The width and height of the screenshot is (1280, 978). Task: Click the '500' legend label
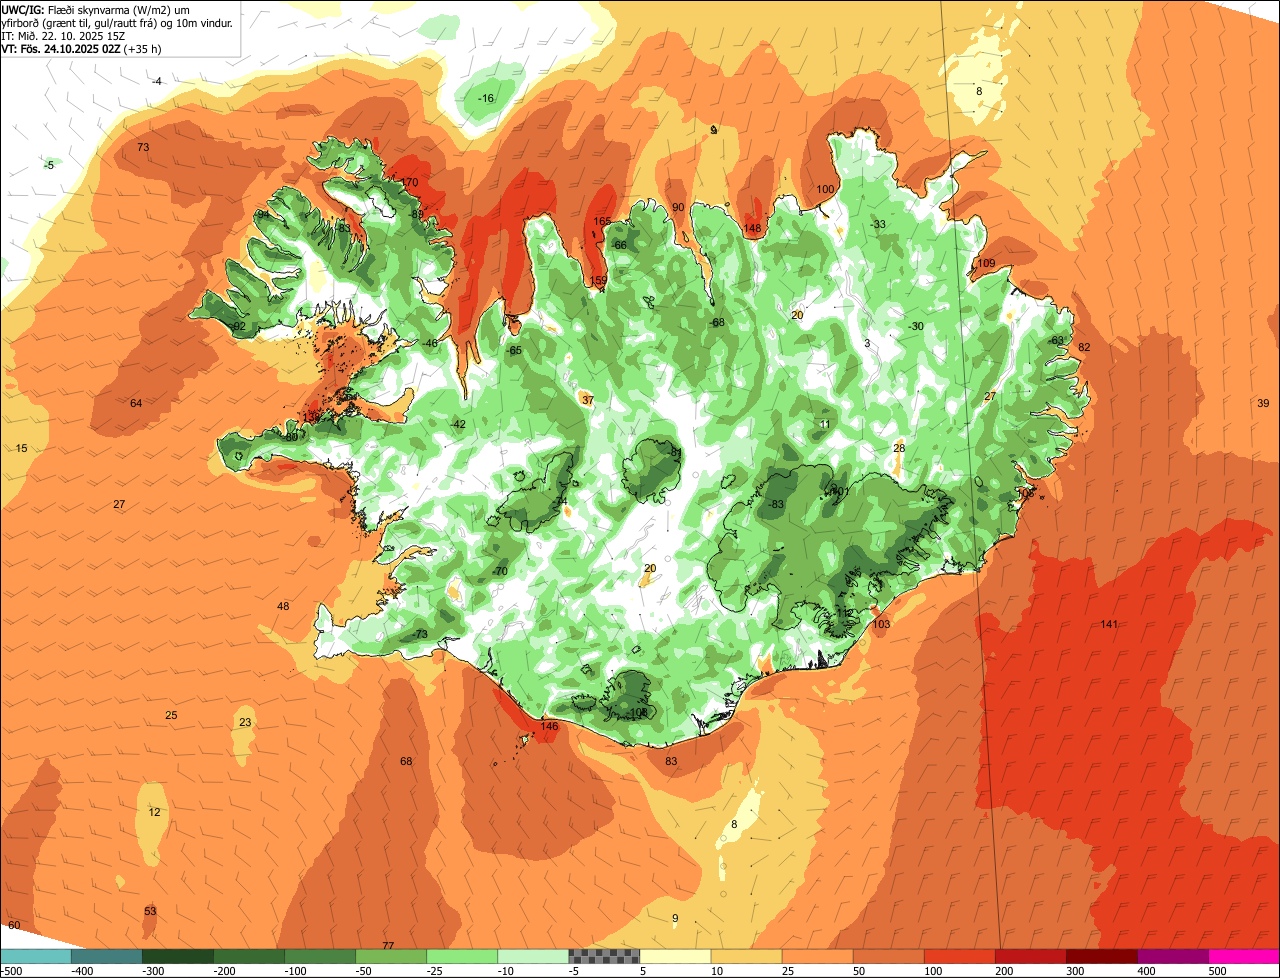[x=1218, y=971]
